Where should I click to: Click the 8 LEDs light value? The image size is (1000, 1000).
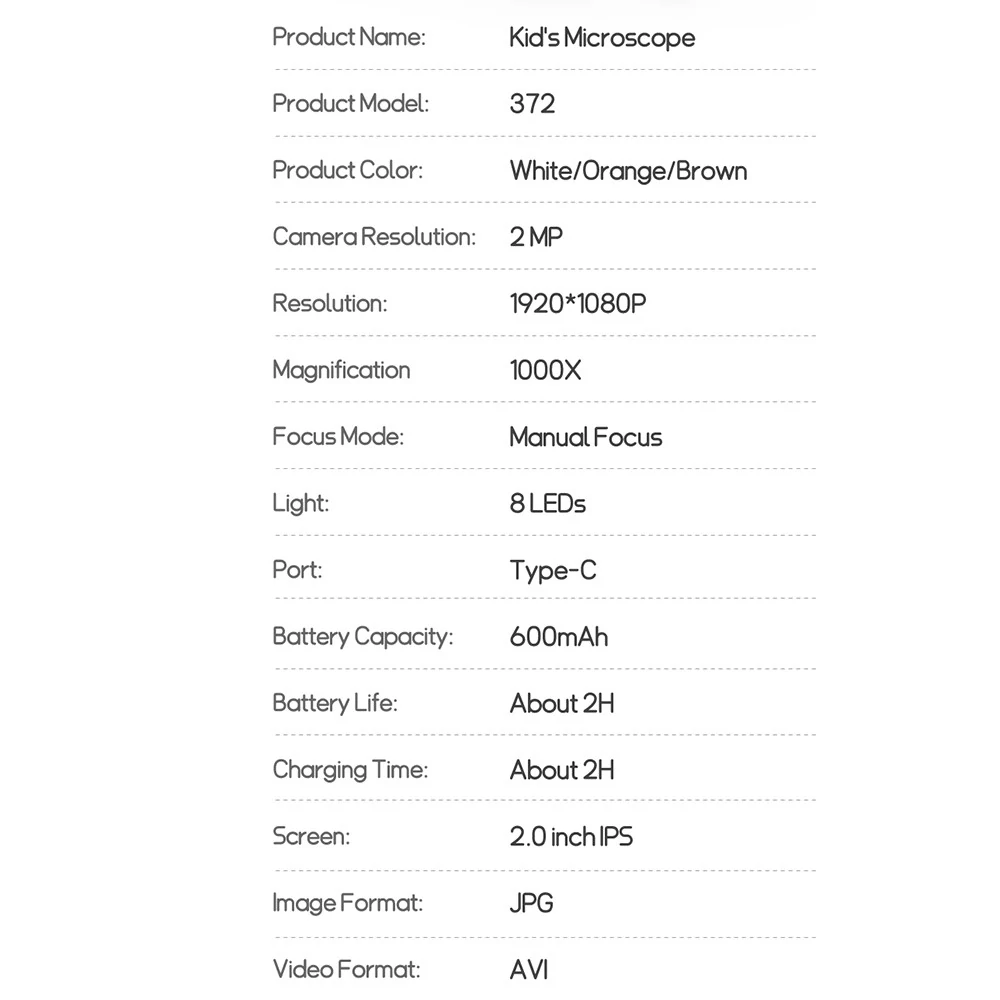click(547, 504)
